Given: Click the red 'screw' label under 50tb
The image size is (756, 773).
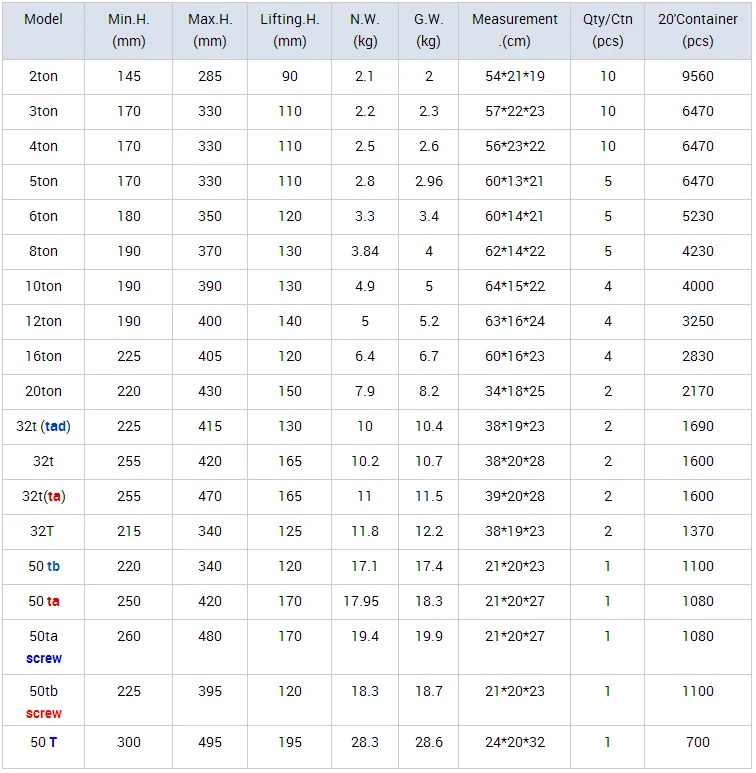Looking at the screenshot, I should click(x=44, y=713).
